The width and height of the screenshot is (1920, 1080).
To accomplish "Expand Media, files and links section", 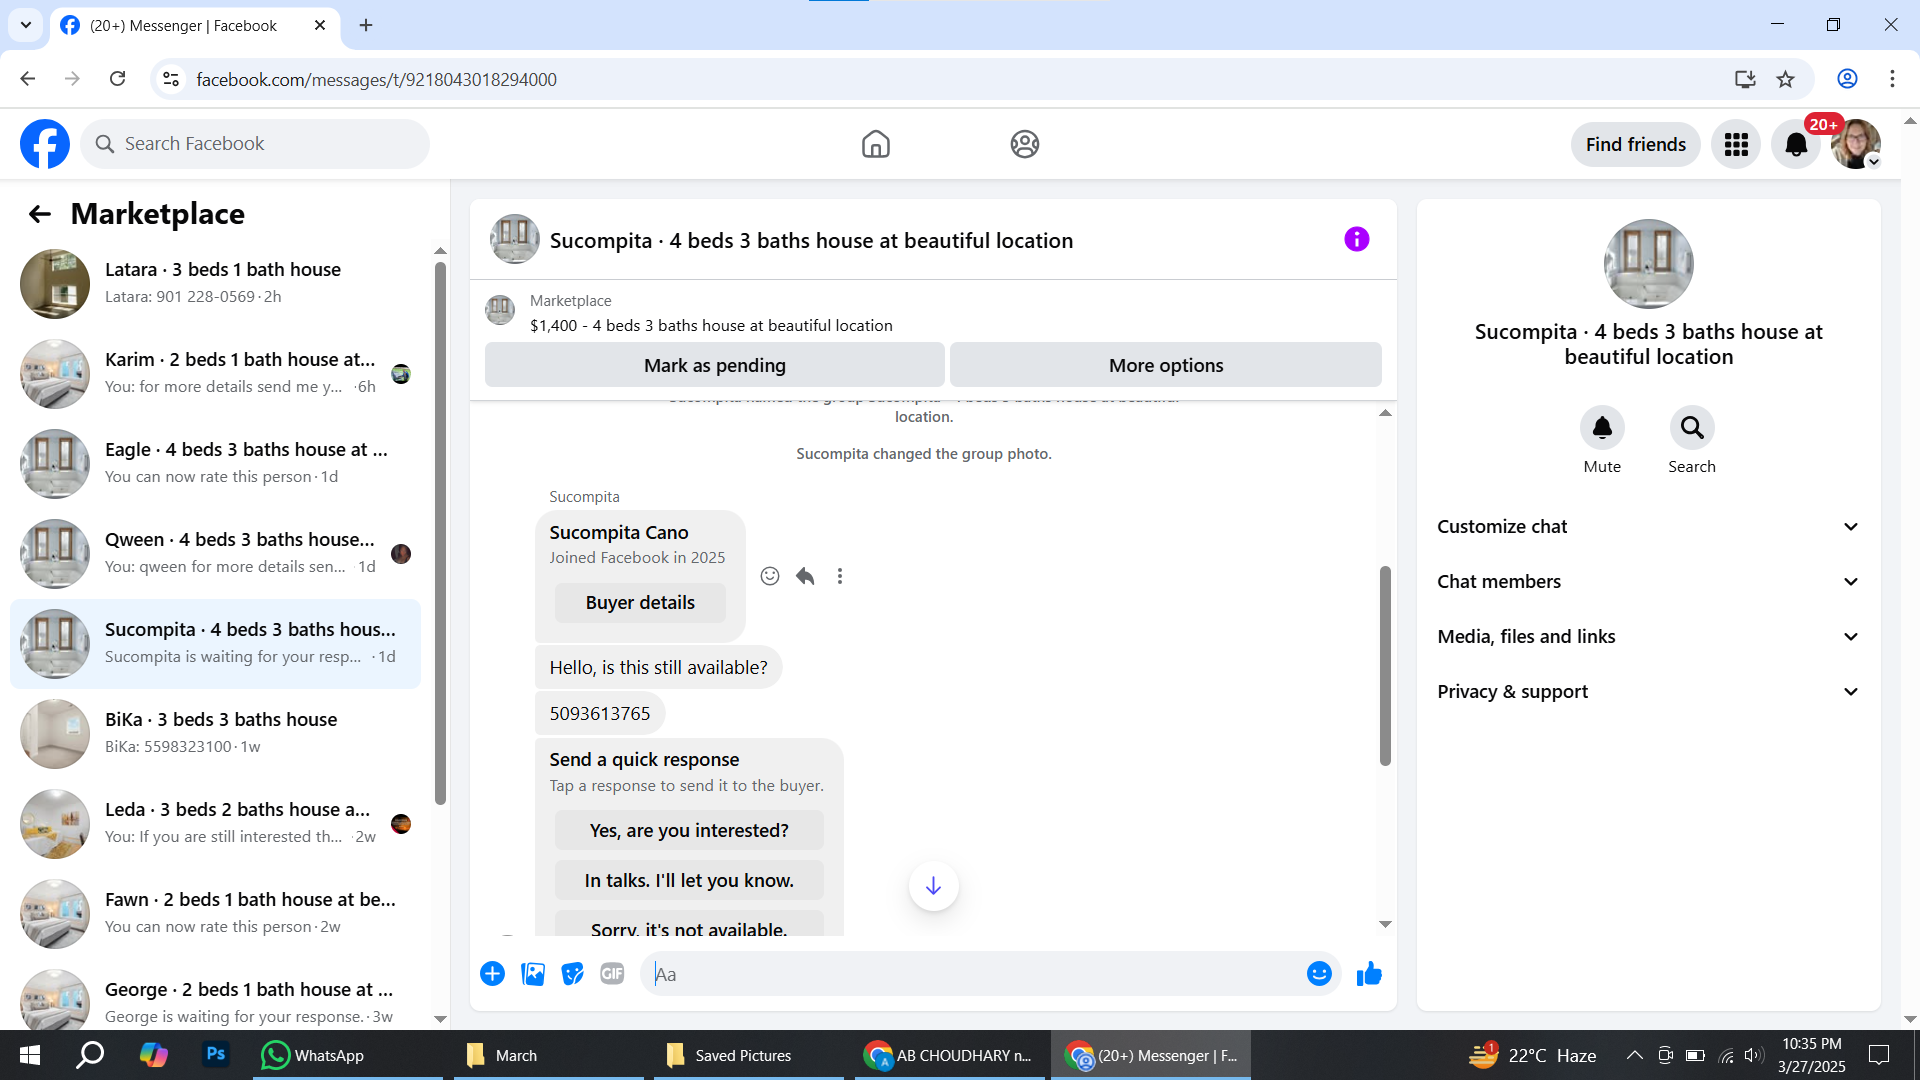I will click(1649, 637).
